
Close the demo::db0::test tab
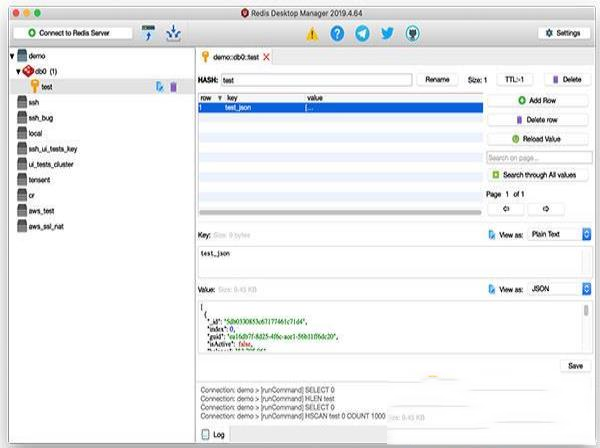click(266, 57)
